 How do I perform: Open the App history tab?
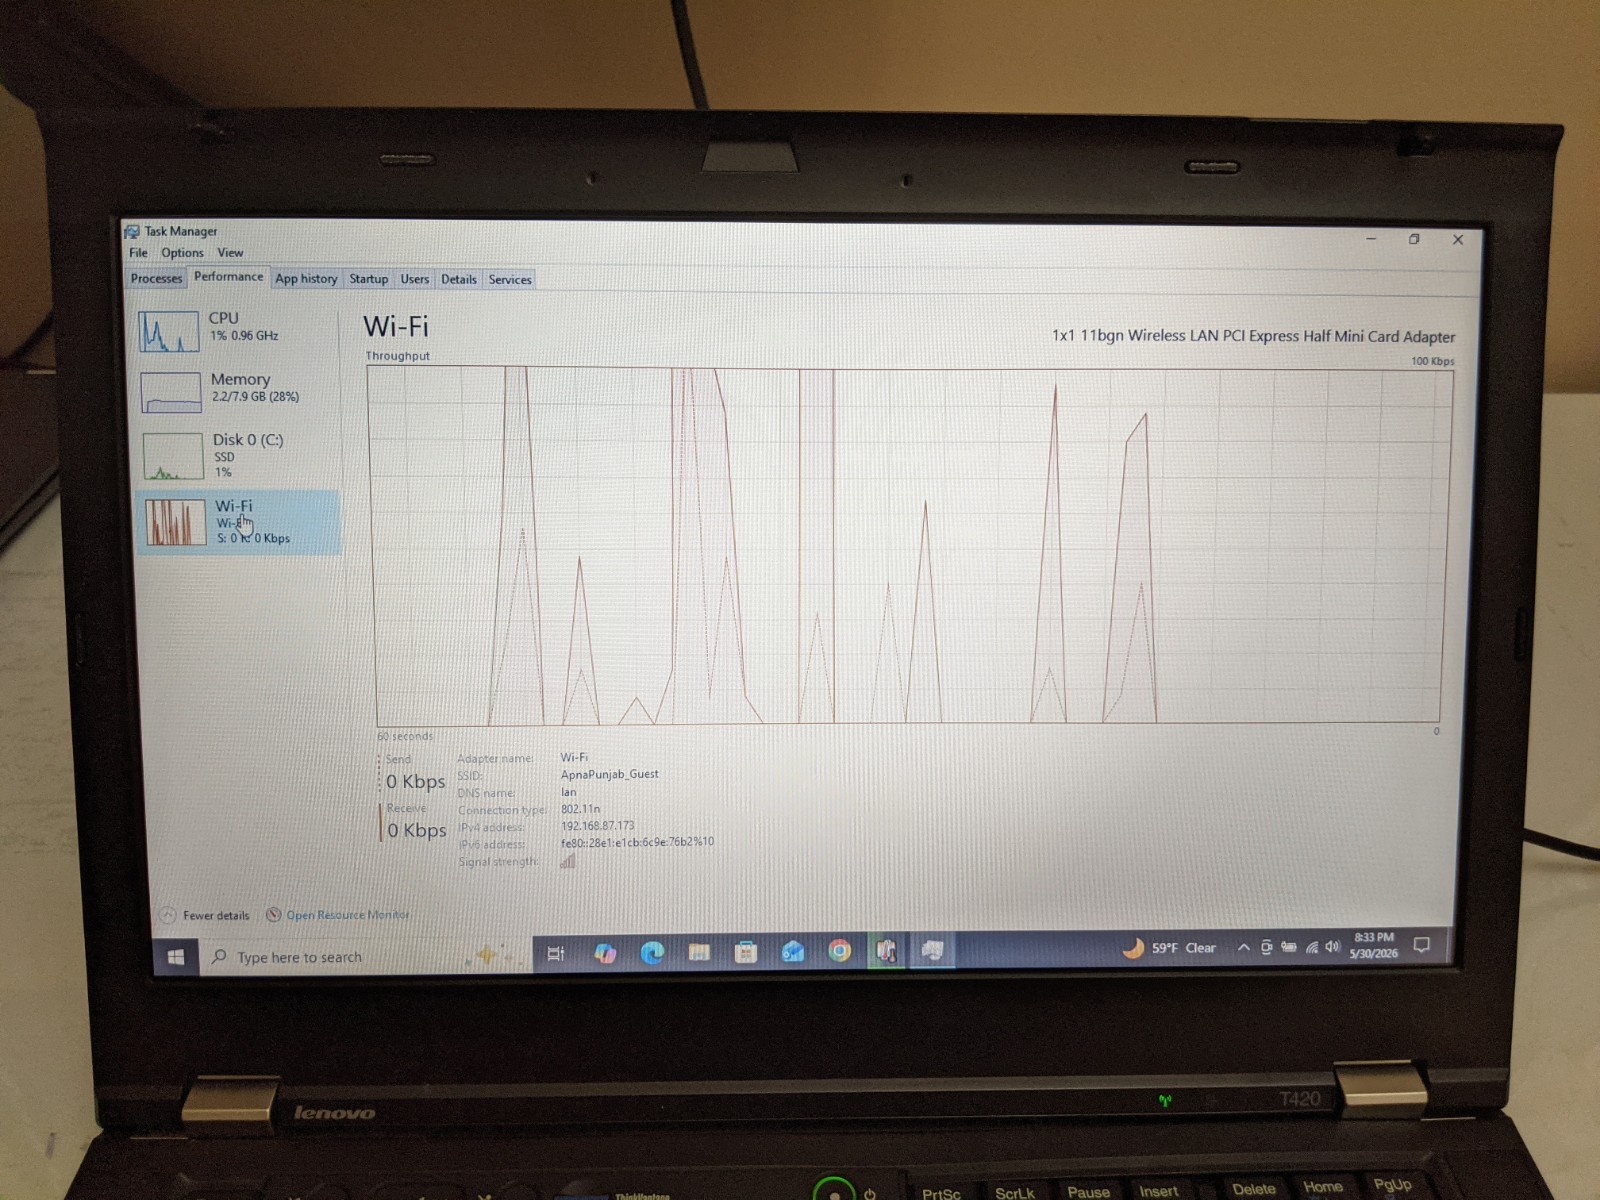click(306, 279)
